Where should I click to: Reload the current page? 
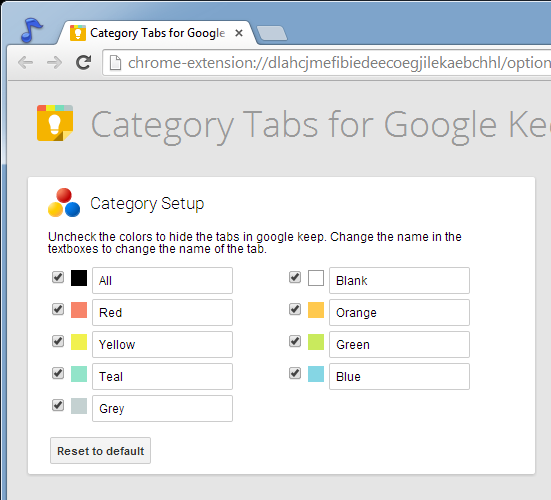tap(84, 63)
